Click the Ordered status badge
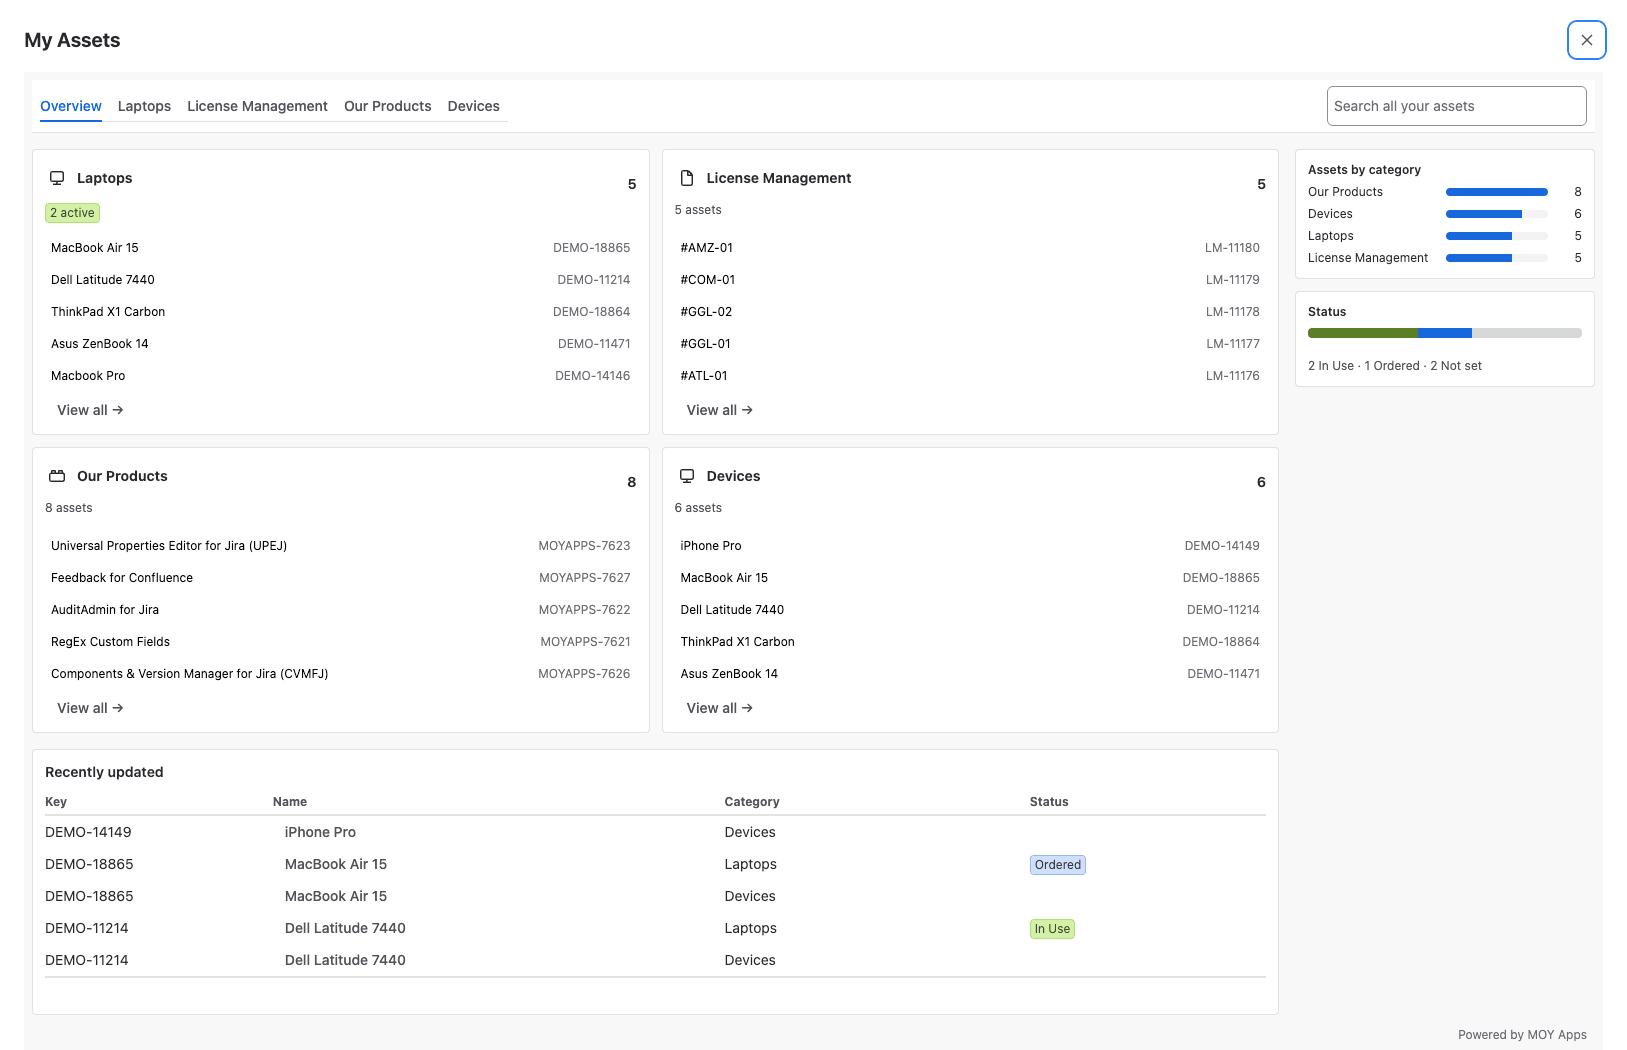This screenshot has height=1050, width=1627. tap(1058, 865)
